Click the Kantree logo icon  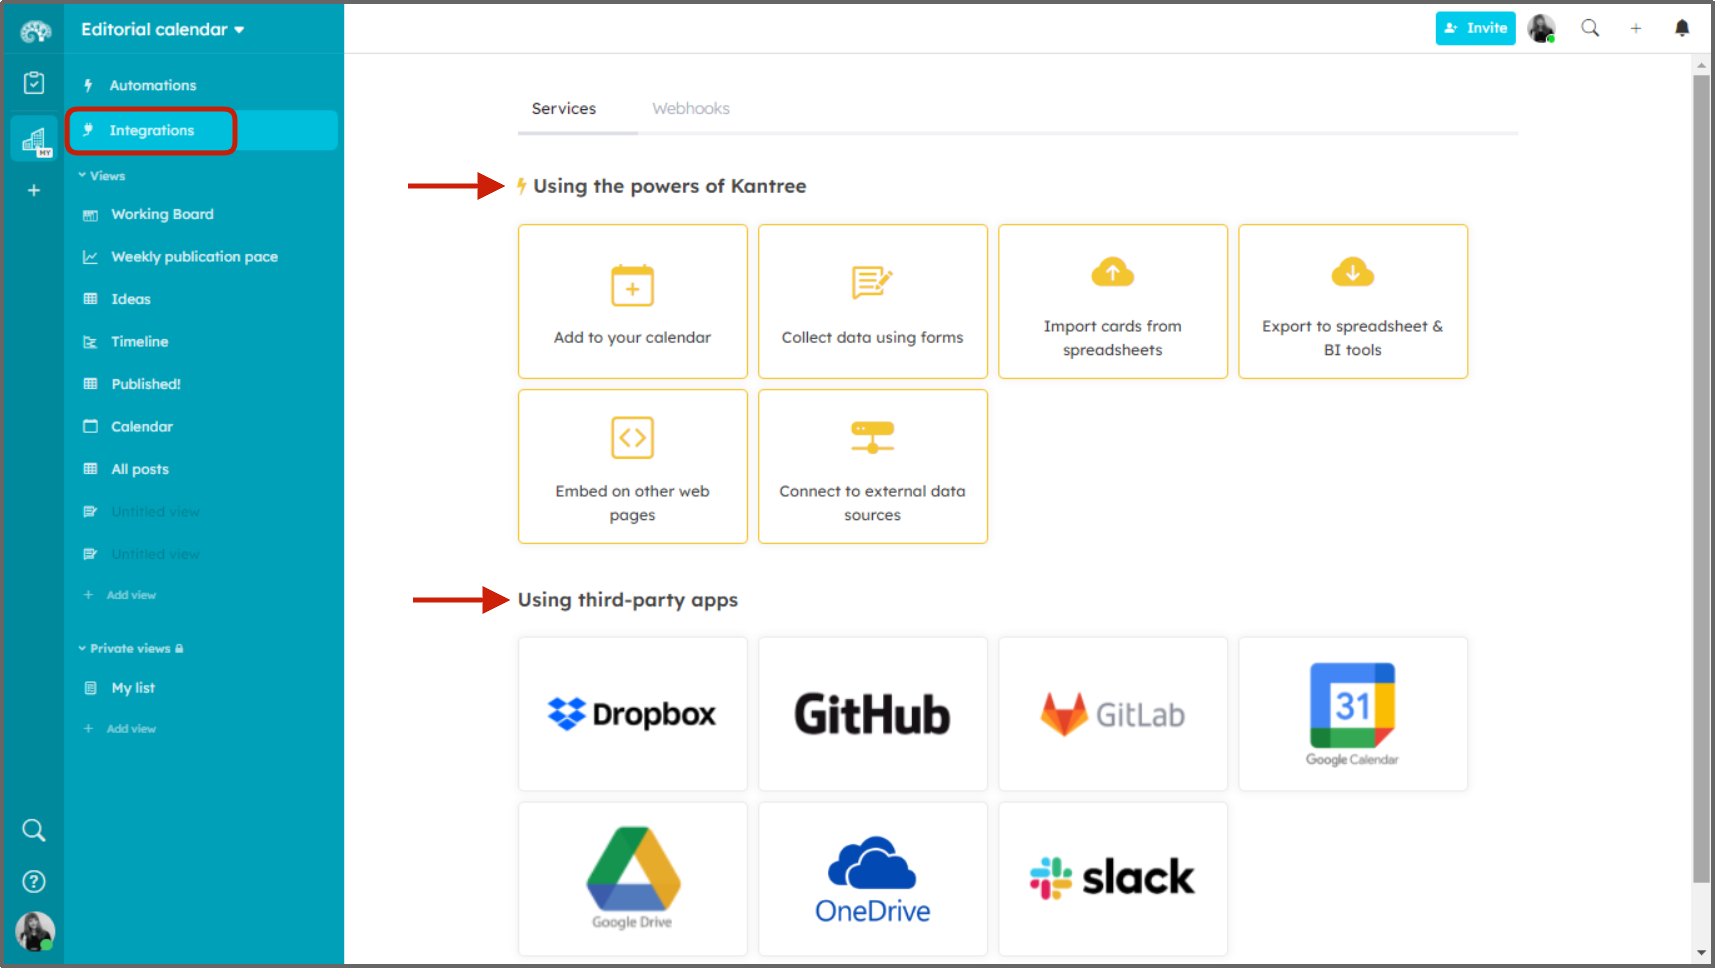pyautogui.click(x=35, y=31)
